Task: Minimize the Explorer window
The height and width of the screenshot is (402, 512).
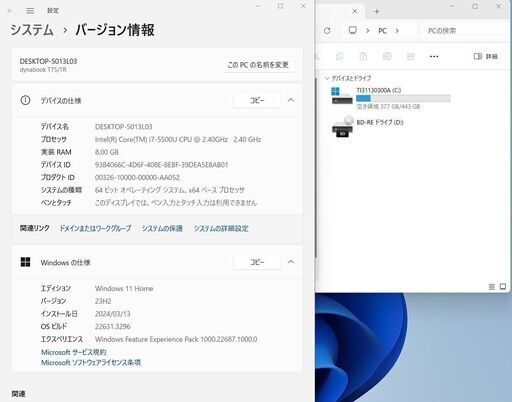Action: 452,6
